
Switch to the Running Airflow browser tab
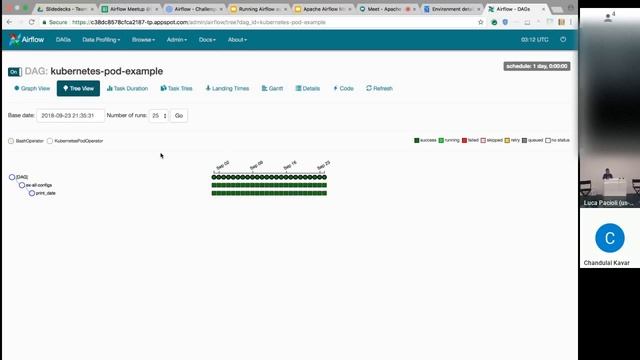coord(258,9)
